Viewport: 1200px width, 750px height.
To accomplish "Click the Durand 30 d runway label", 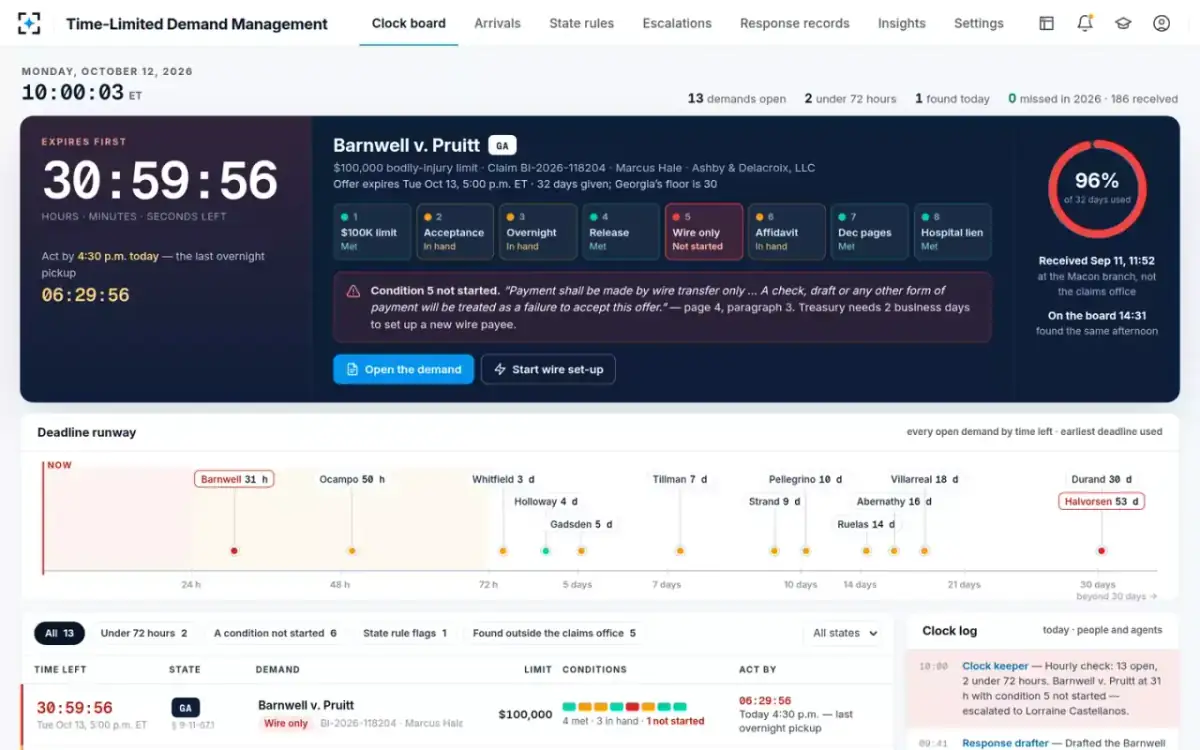I will point(1101,479).
